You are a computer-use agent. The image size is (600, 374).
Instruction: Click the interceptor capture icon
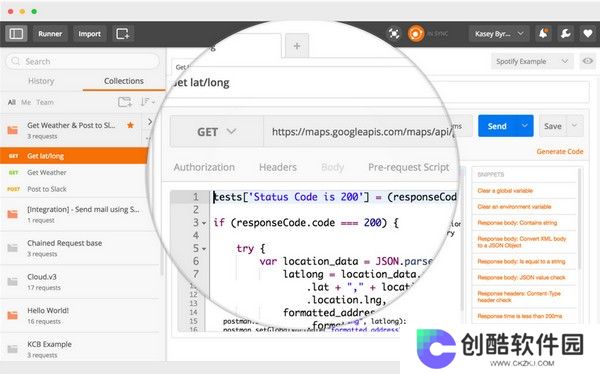[x=394, y=34]
